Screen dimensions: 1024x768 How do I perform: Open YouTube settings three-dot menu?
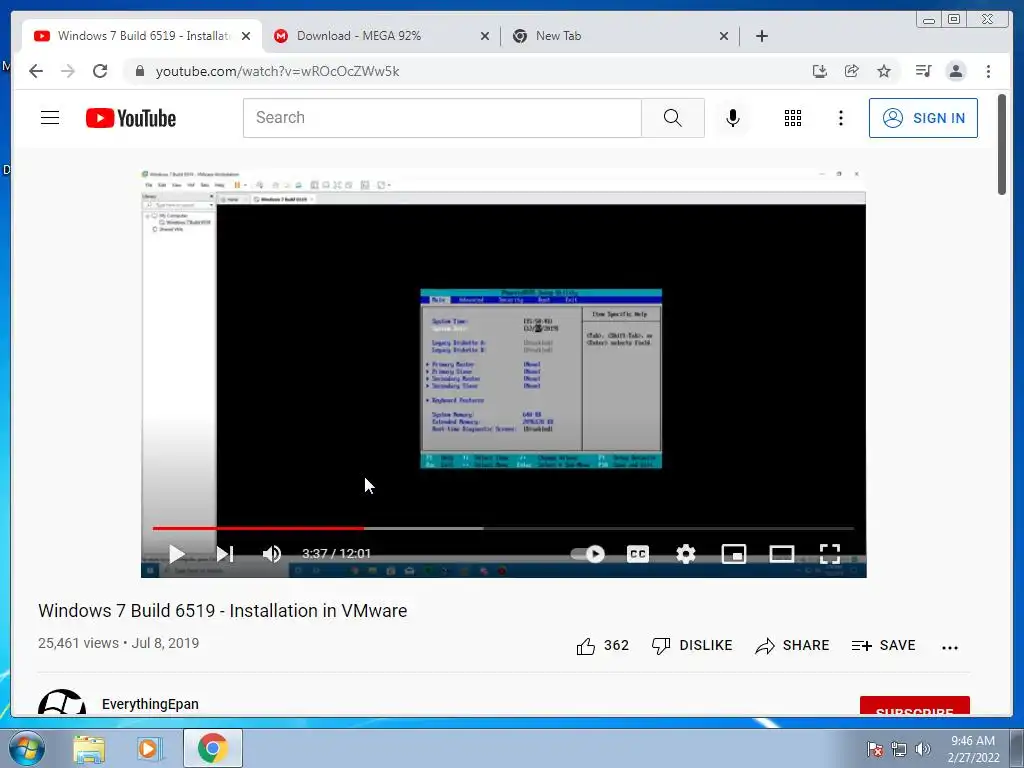840,118
